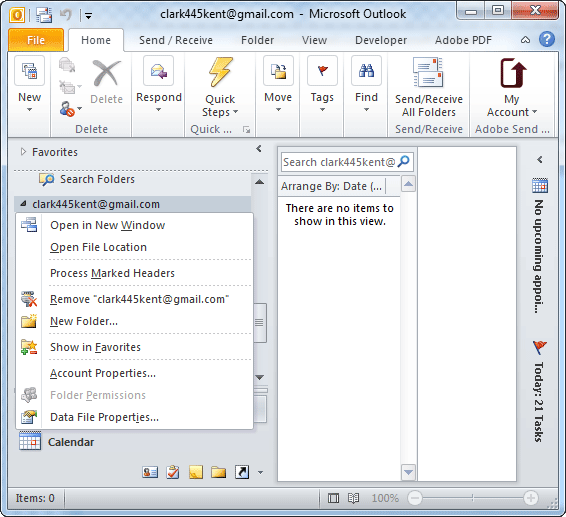Choose Open File Location
566x517 pixels.
point(134,247)
